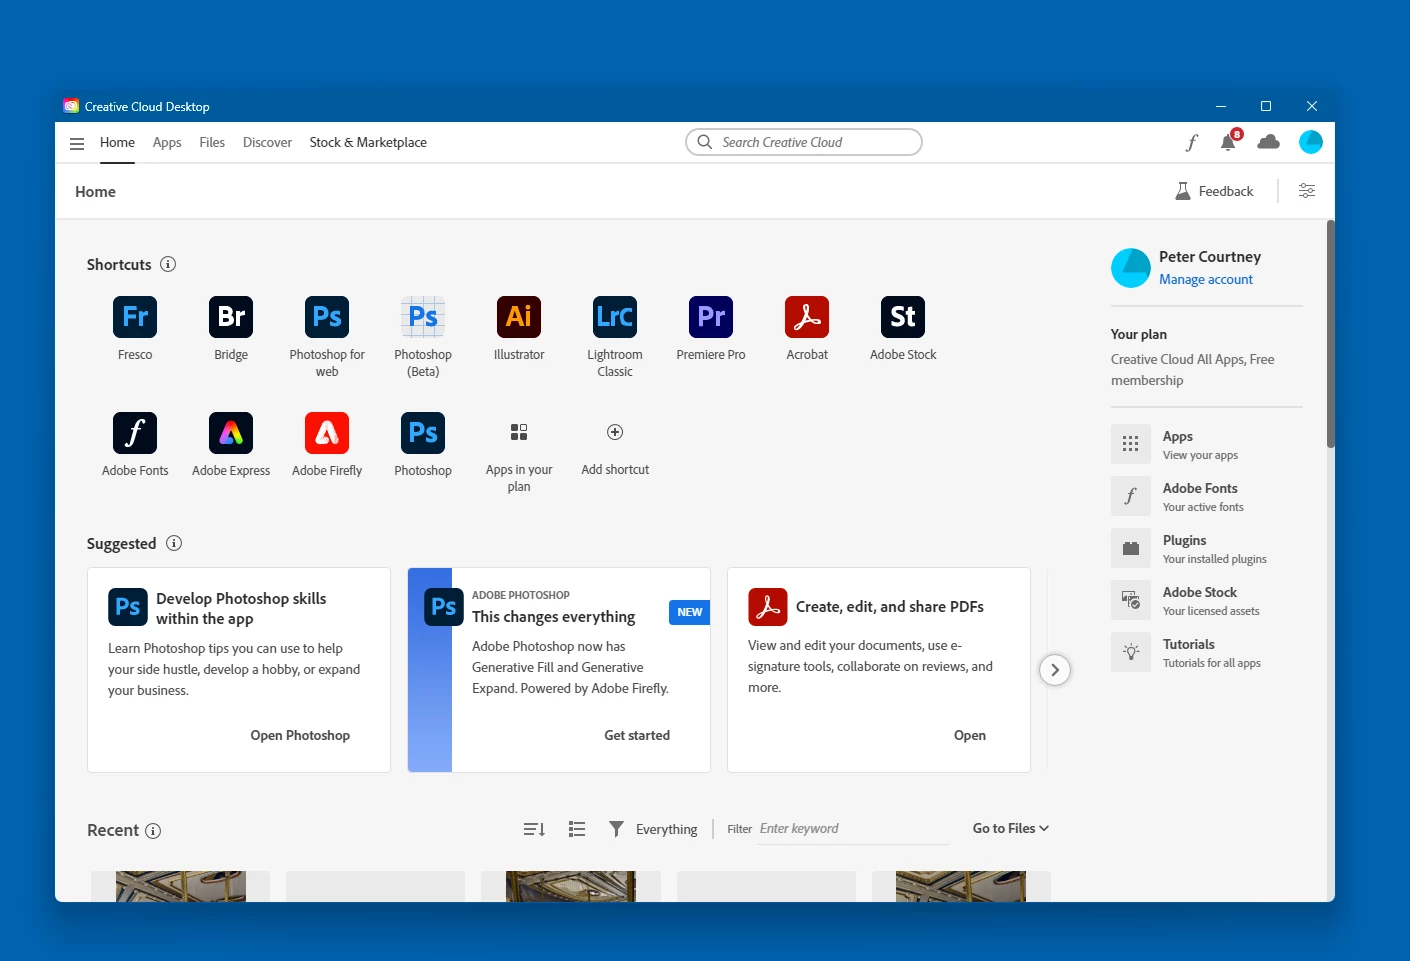The height and width of the screenshot is (961, 1410).
Task: Open the Lightroom Classic shortcut
Action: [x=615, y=317]
